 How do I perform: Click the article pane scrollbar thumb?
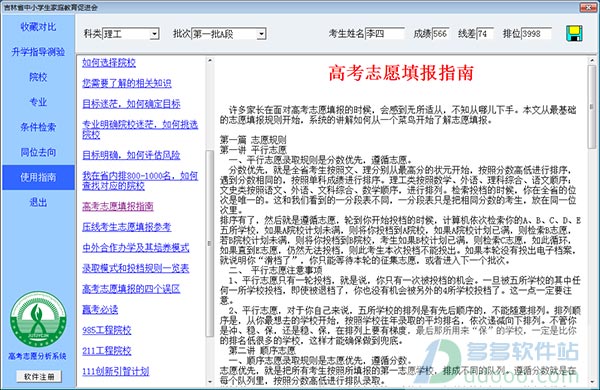pyautogui.click(x=592, y=107)
